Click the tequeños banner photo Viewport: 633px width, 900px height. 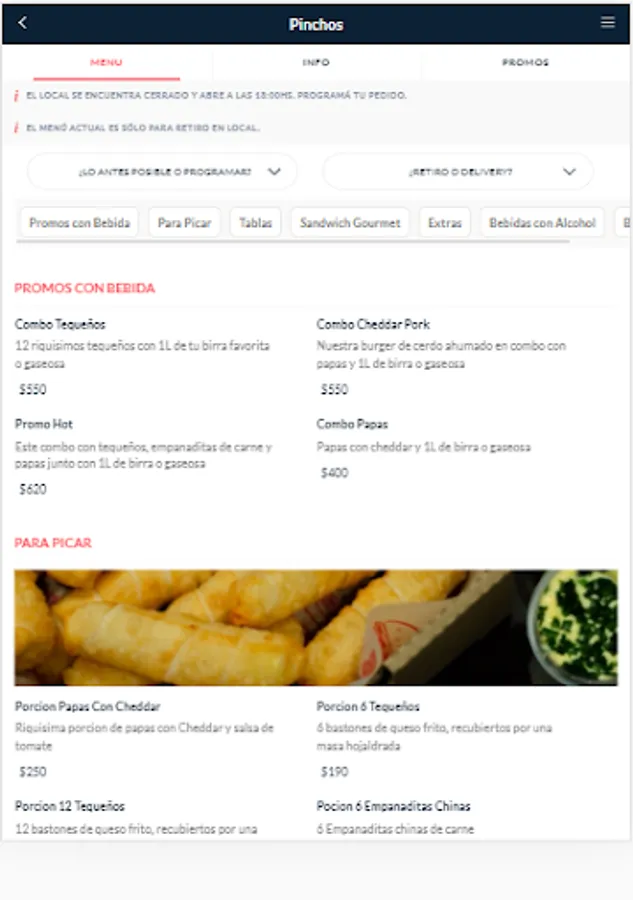[316, 627]
